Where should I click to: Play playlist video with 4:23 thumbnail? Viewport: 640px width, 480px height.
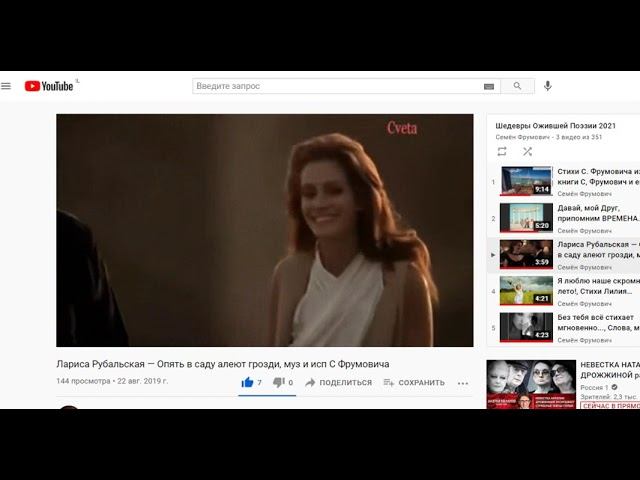point(526,327)
